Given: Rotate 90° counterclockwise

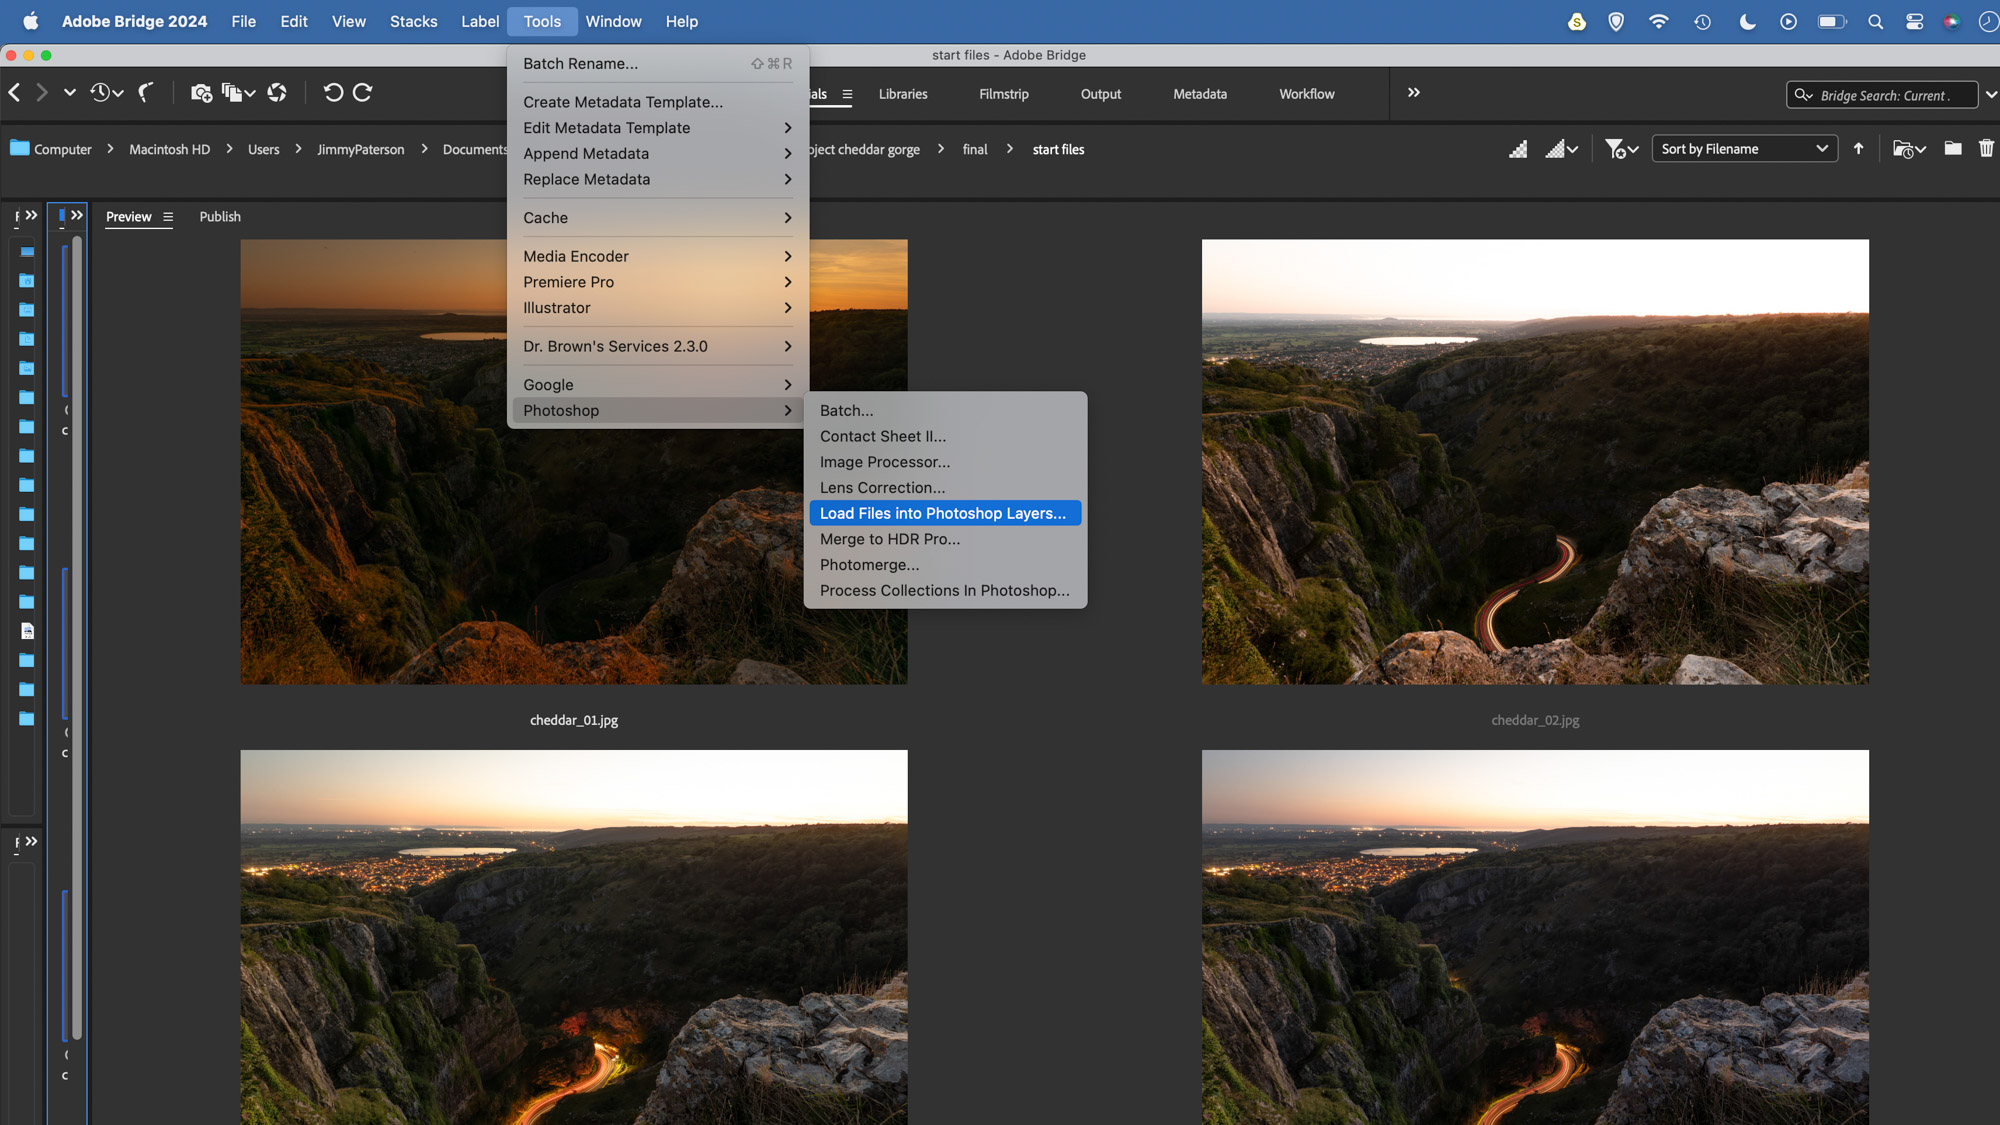Looking at the screenshot, I should point(333,92).
